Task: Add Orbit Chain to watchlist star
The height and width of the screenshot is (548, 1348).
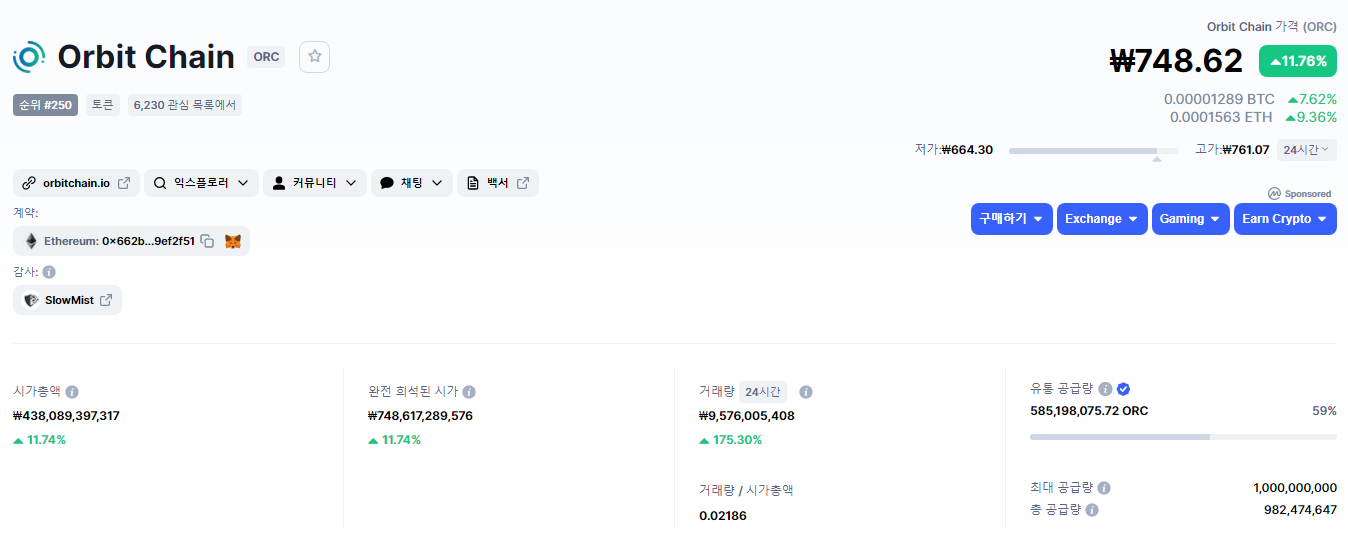Action: [x=314, y=57]
